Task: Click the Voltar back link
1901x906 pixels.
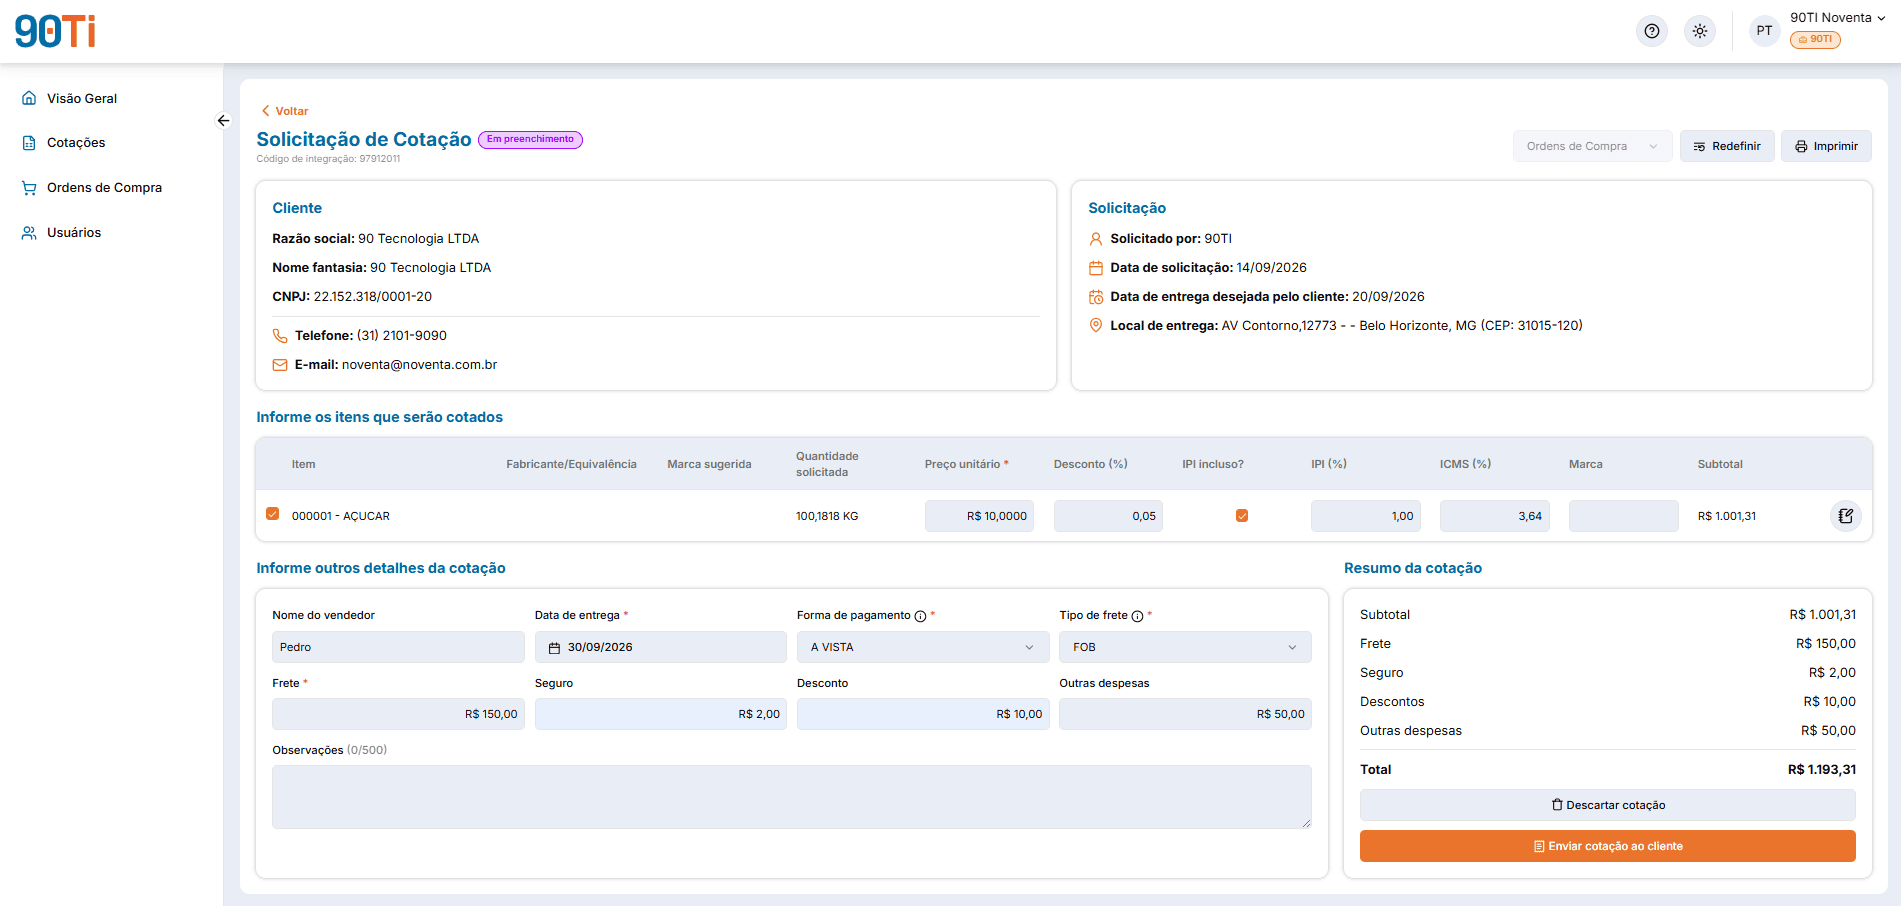Action: point(285,111)
